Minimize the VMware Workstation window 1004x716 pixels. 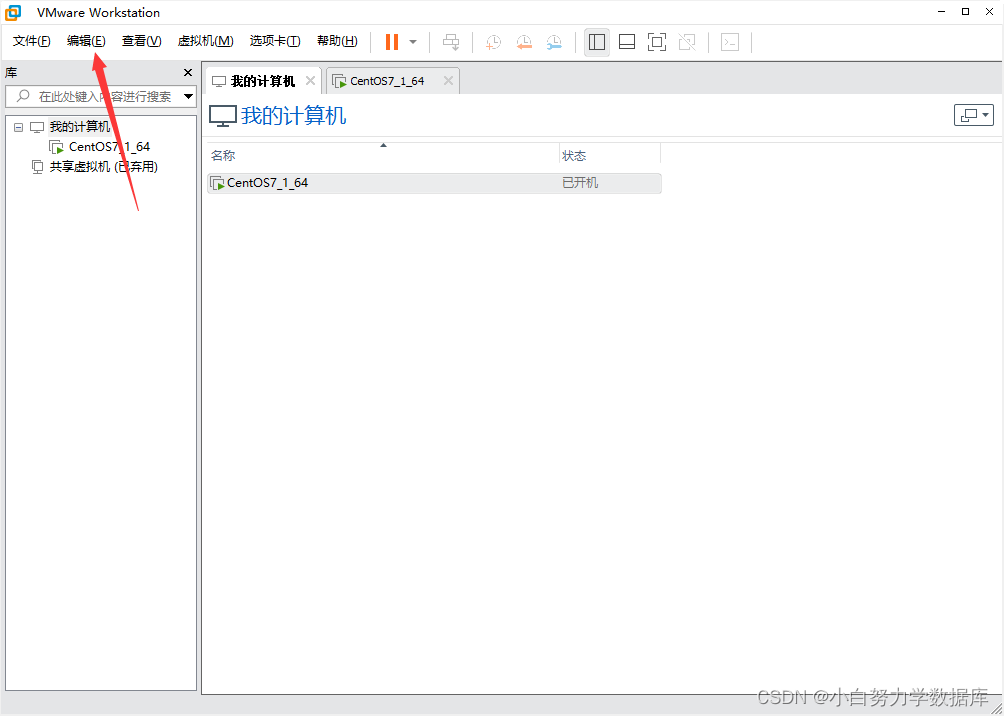click(x=941, y=12)
